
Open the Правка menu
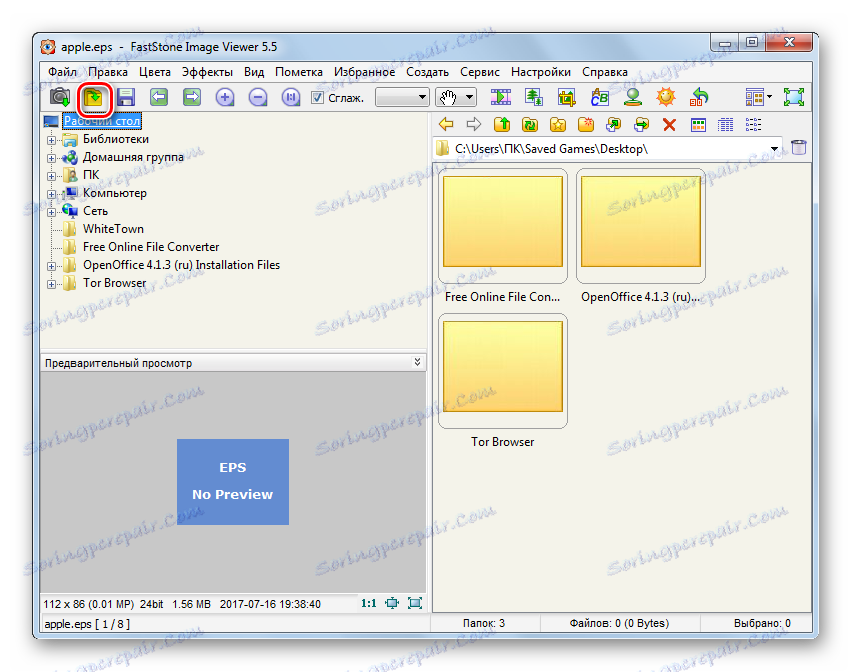108,72
